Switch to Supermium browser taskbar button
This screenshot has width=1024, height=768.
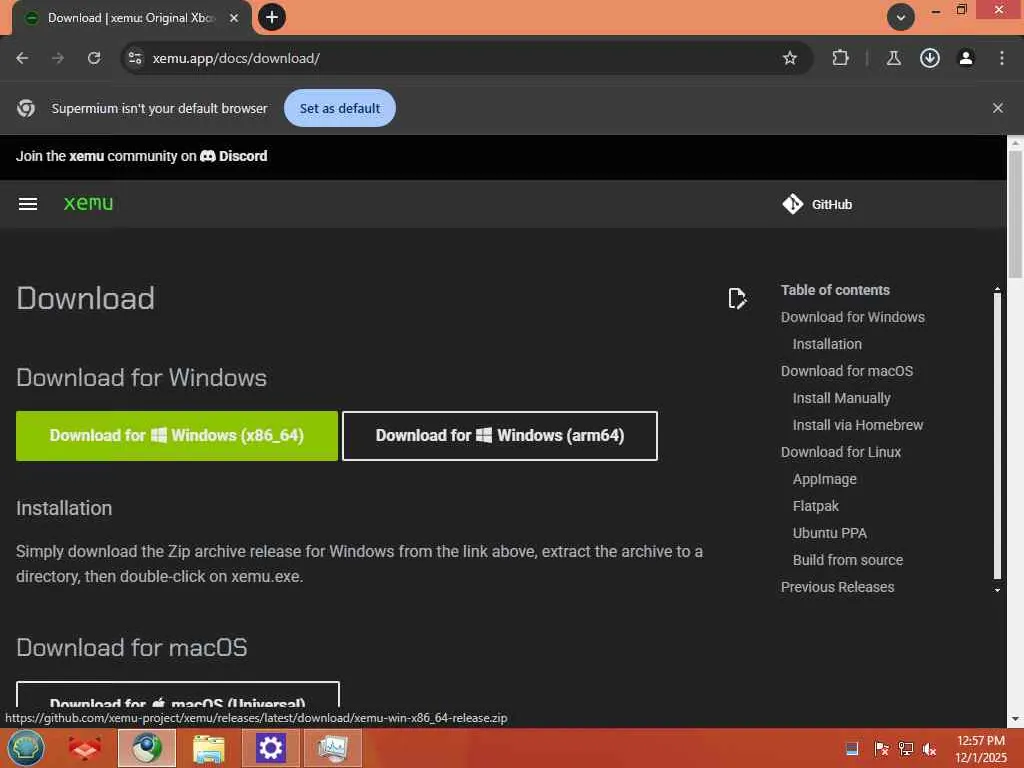(147, 748)
